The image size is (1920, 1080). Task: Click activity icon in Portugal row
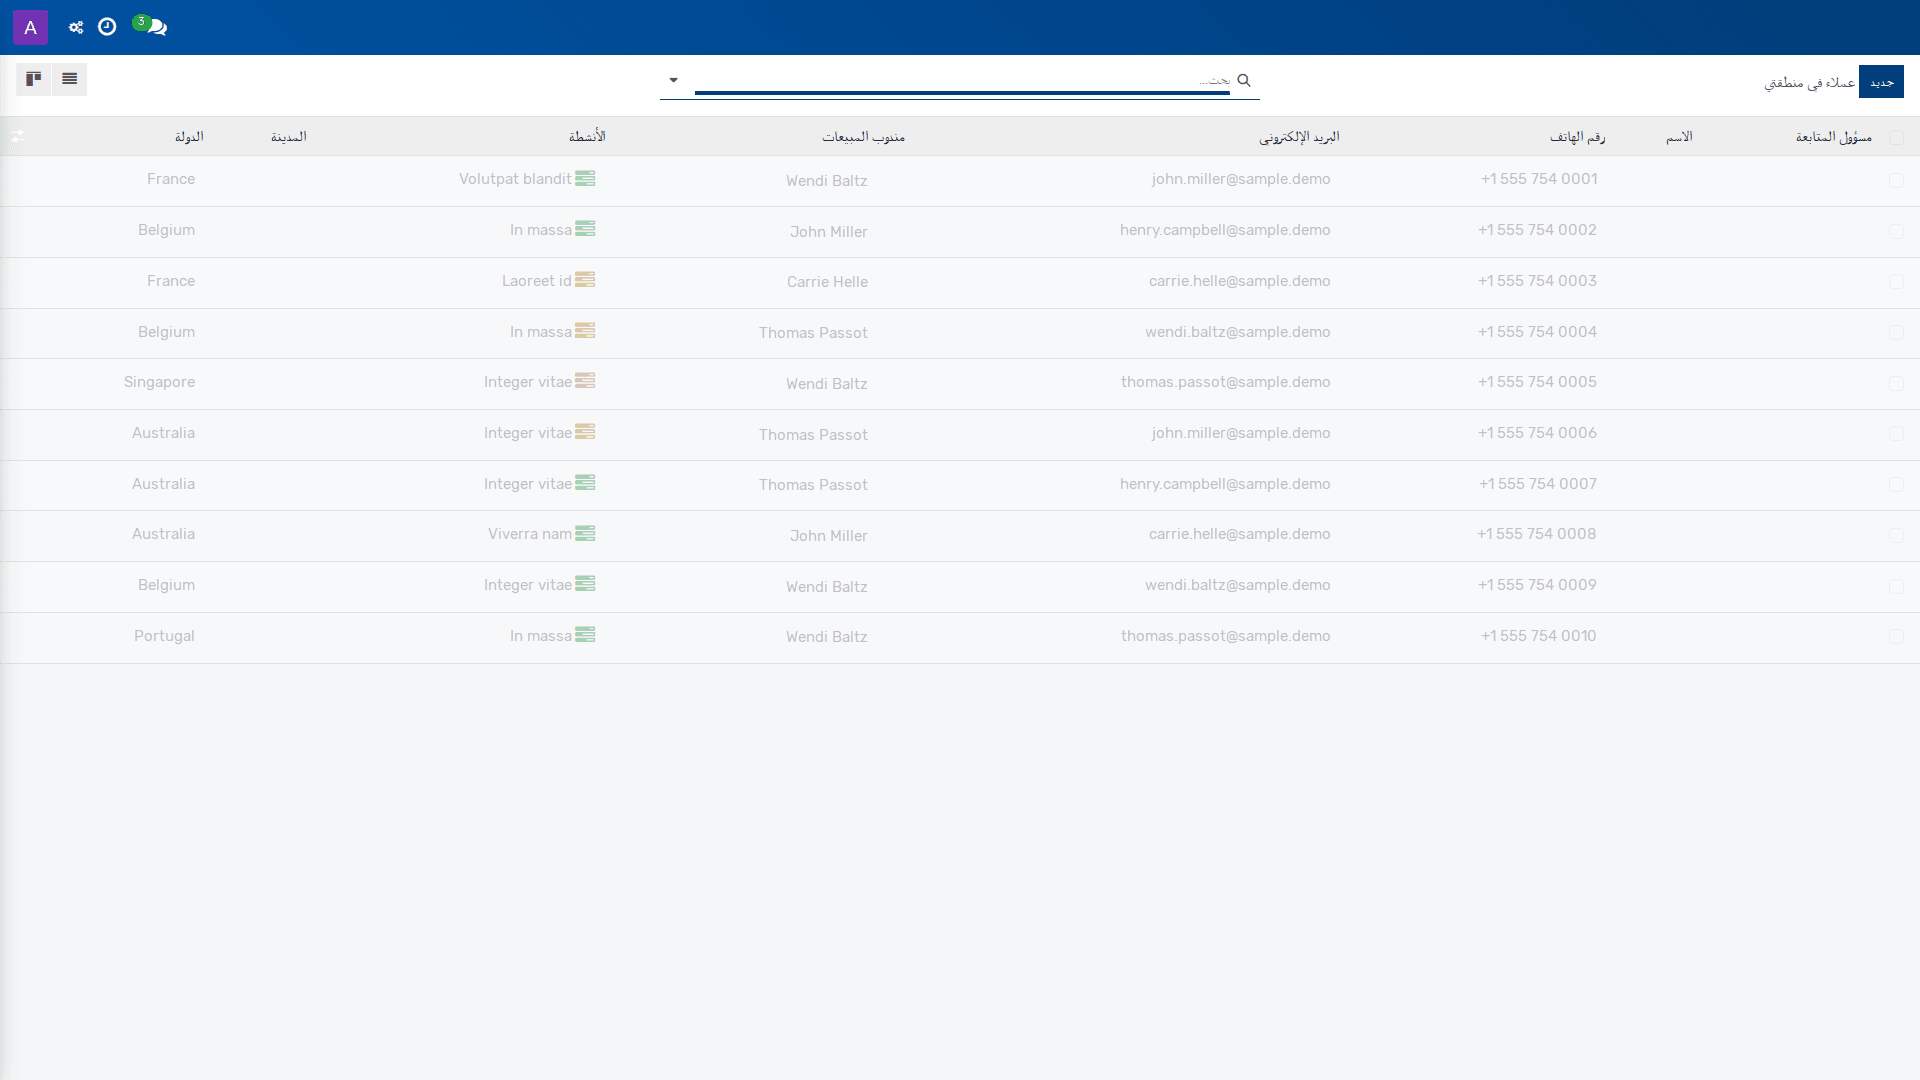(x=585, y=635)
